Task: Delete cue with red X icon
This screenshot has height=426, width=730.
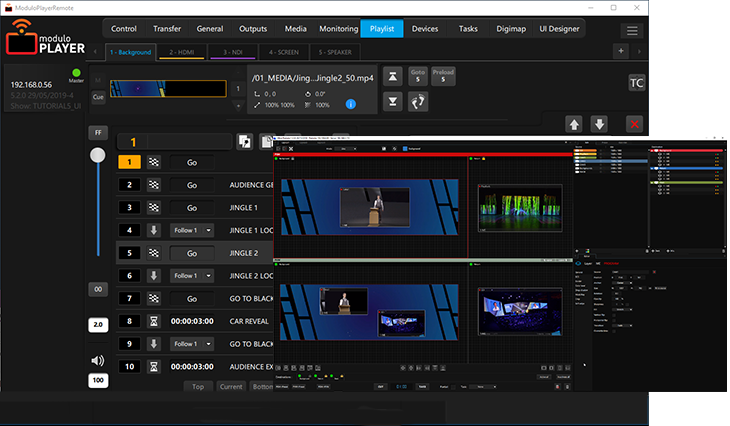Action: [634, 124]
